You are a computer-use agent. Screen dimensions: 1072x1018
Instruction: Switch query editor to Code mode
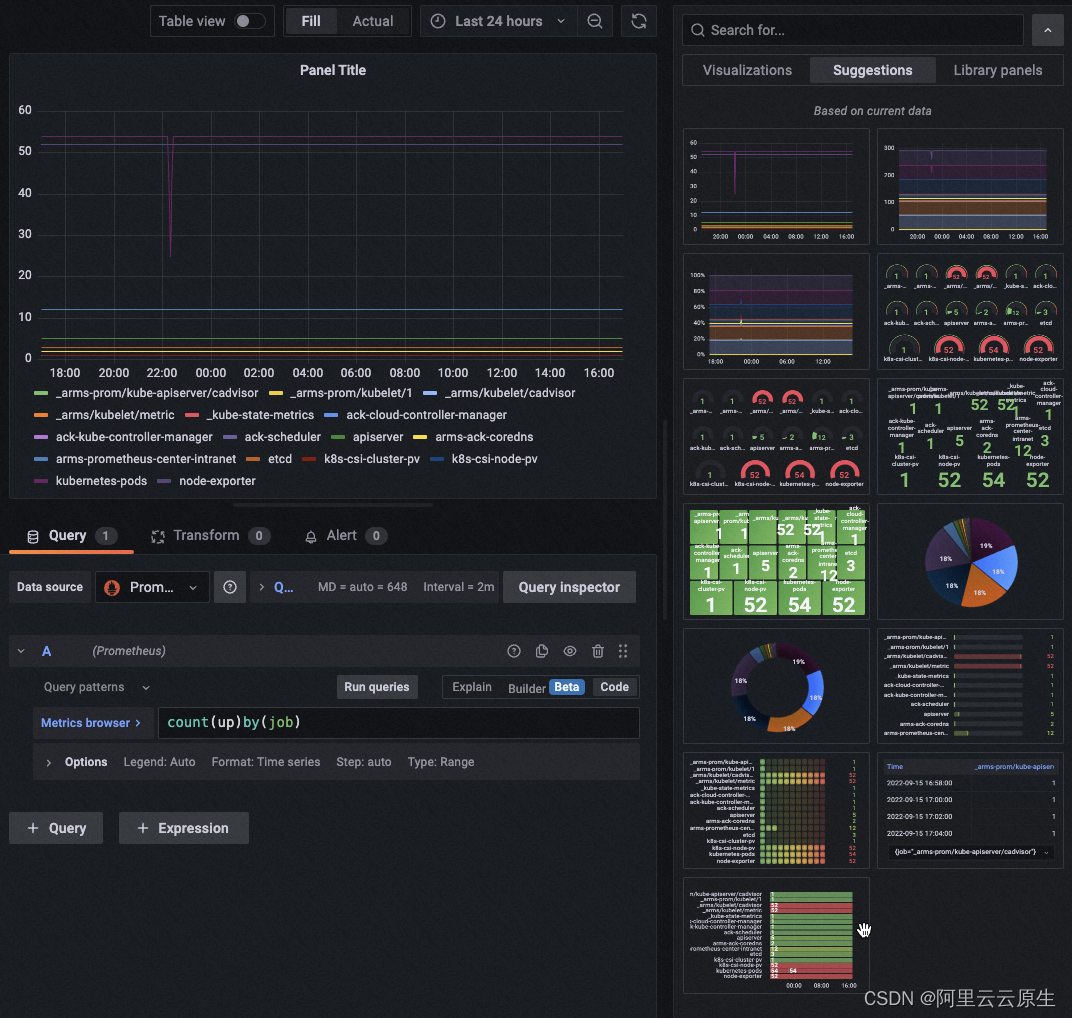(x=615, y=687)
